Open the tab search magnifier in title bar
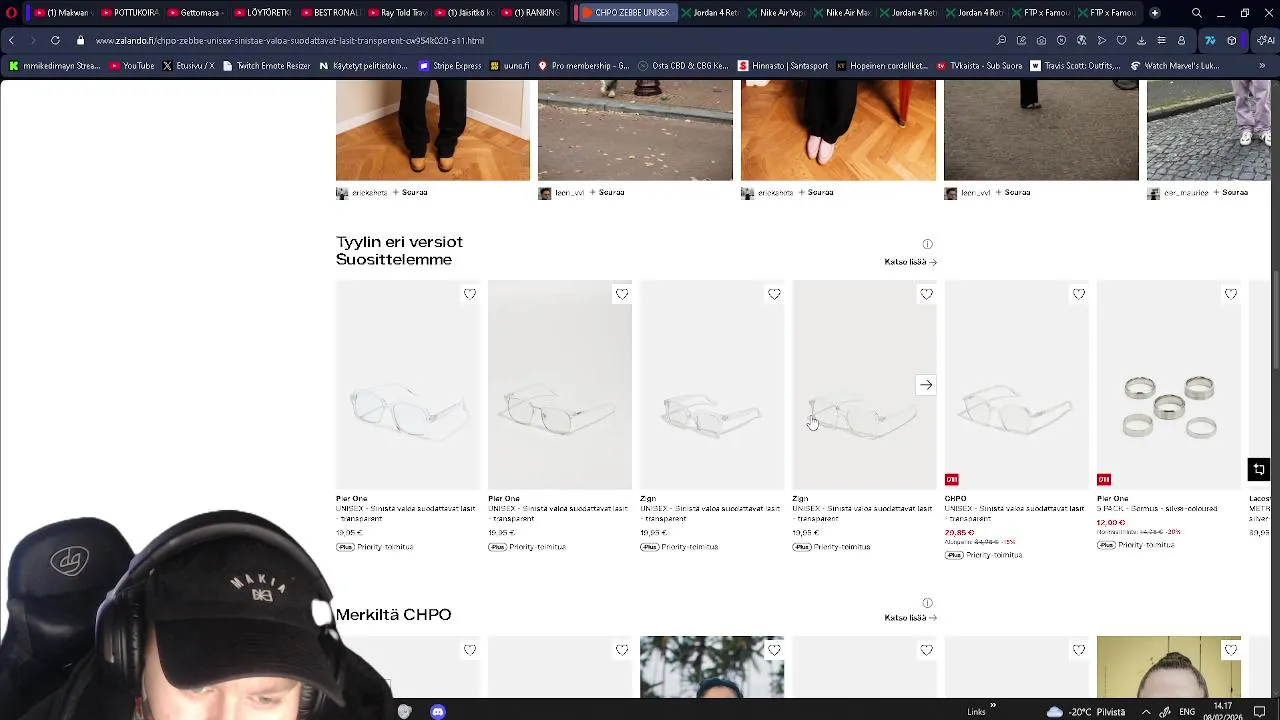The image size is (1280, 720). [x=1197, y=13]
